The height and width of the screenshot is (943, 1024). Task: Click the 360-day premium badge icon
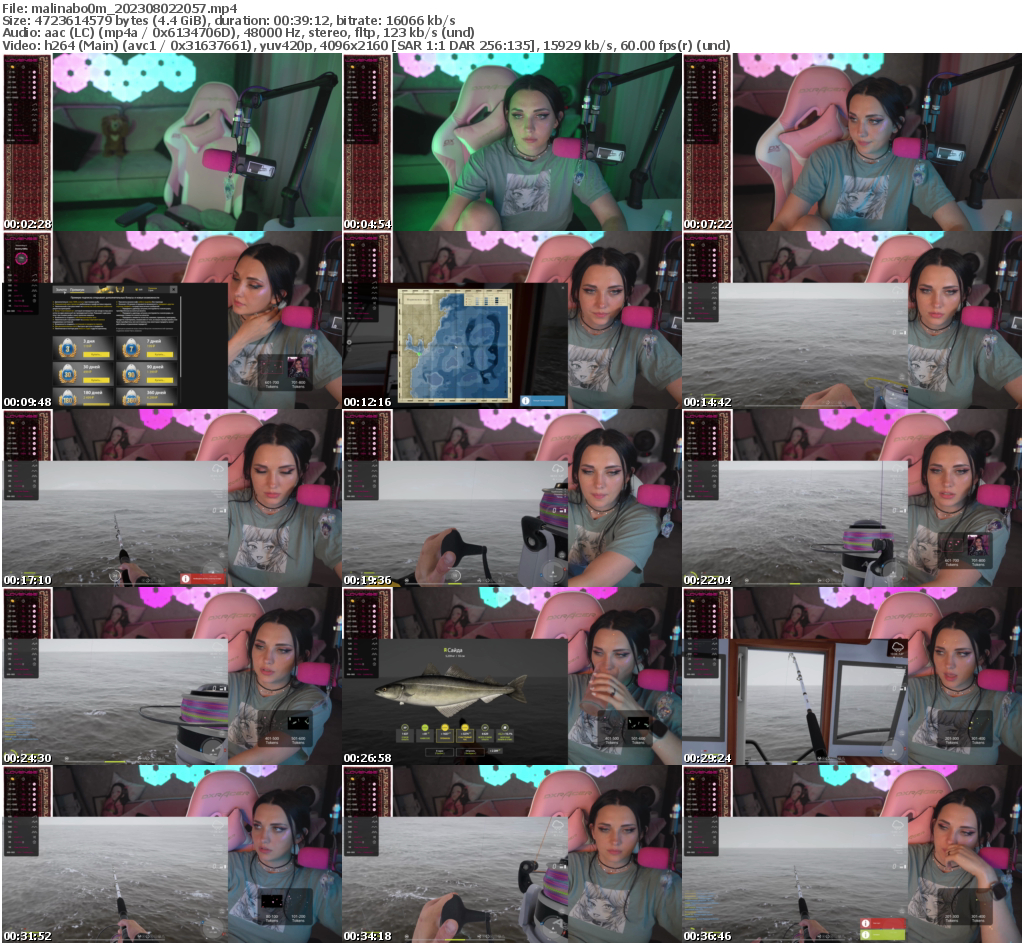pos(130,398)
